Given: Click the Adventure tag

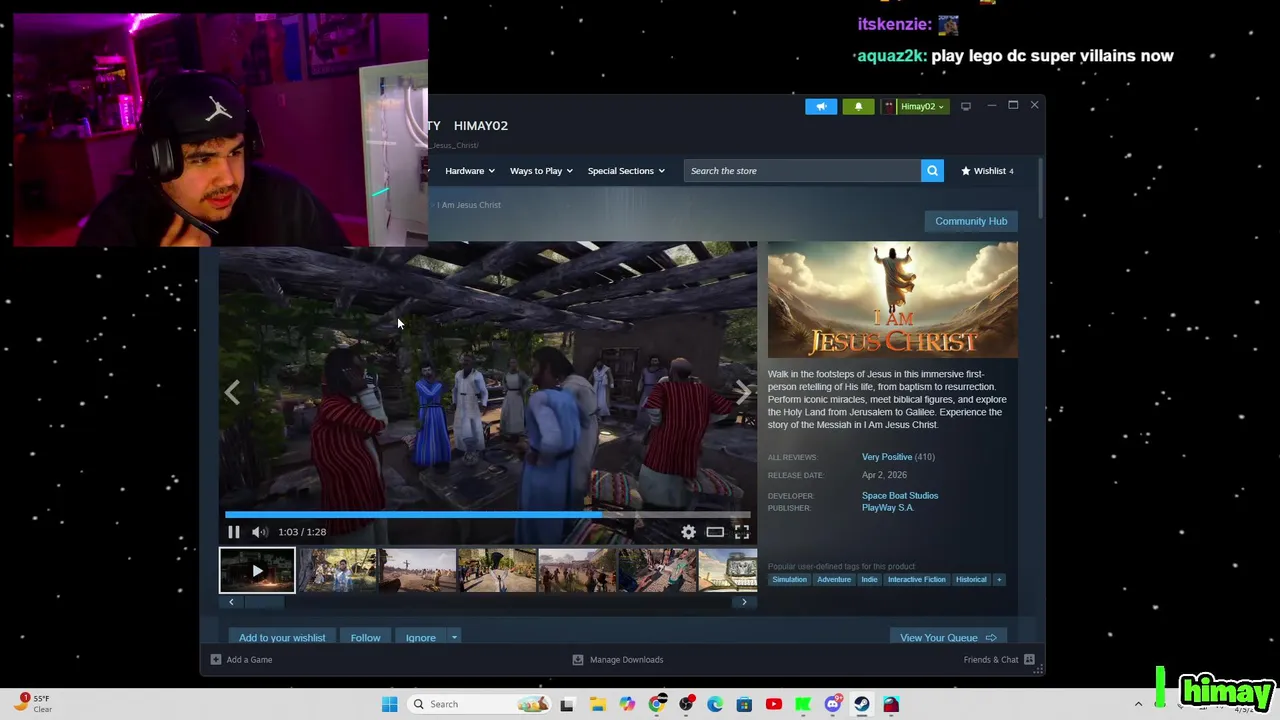Looking at the screenshot, I should click(834, 580).
